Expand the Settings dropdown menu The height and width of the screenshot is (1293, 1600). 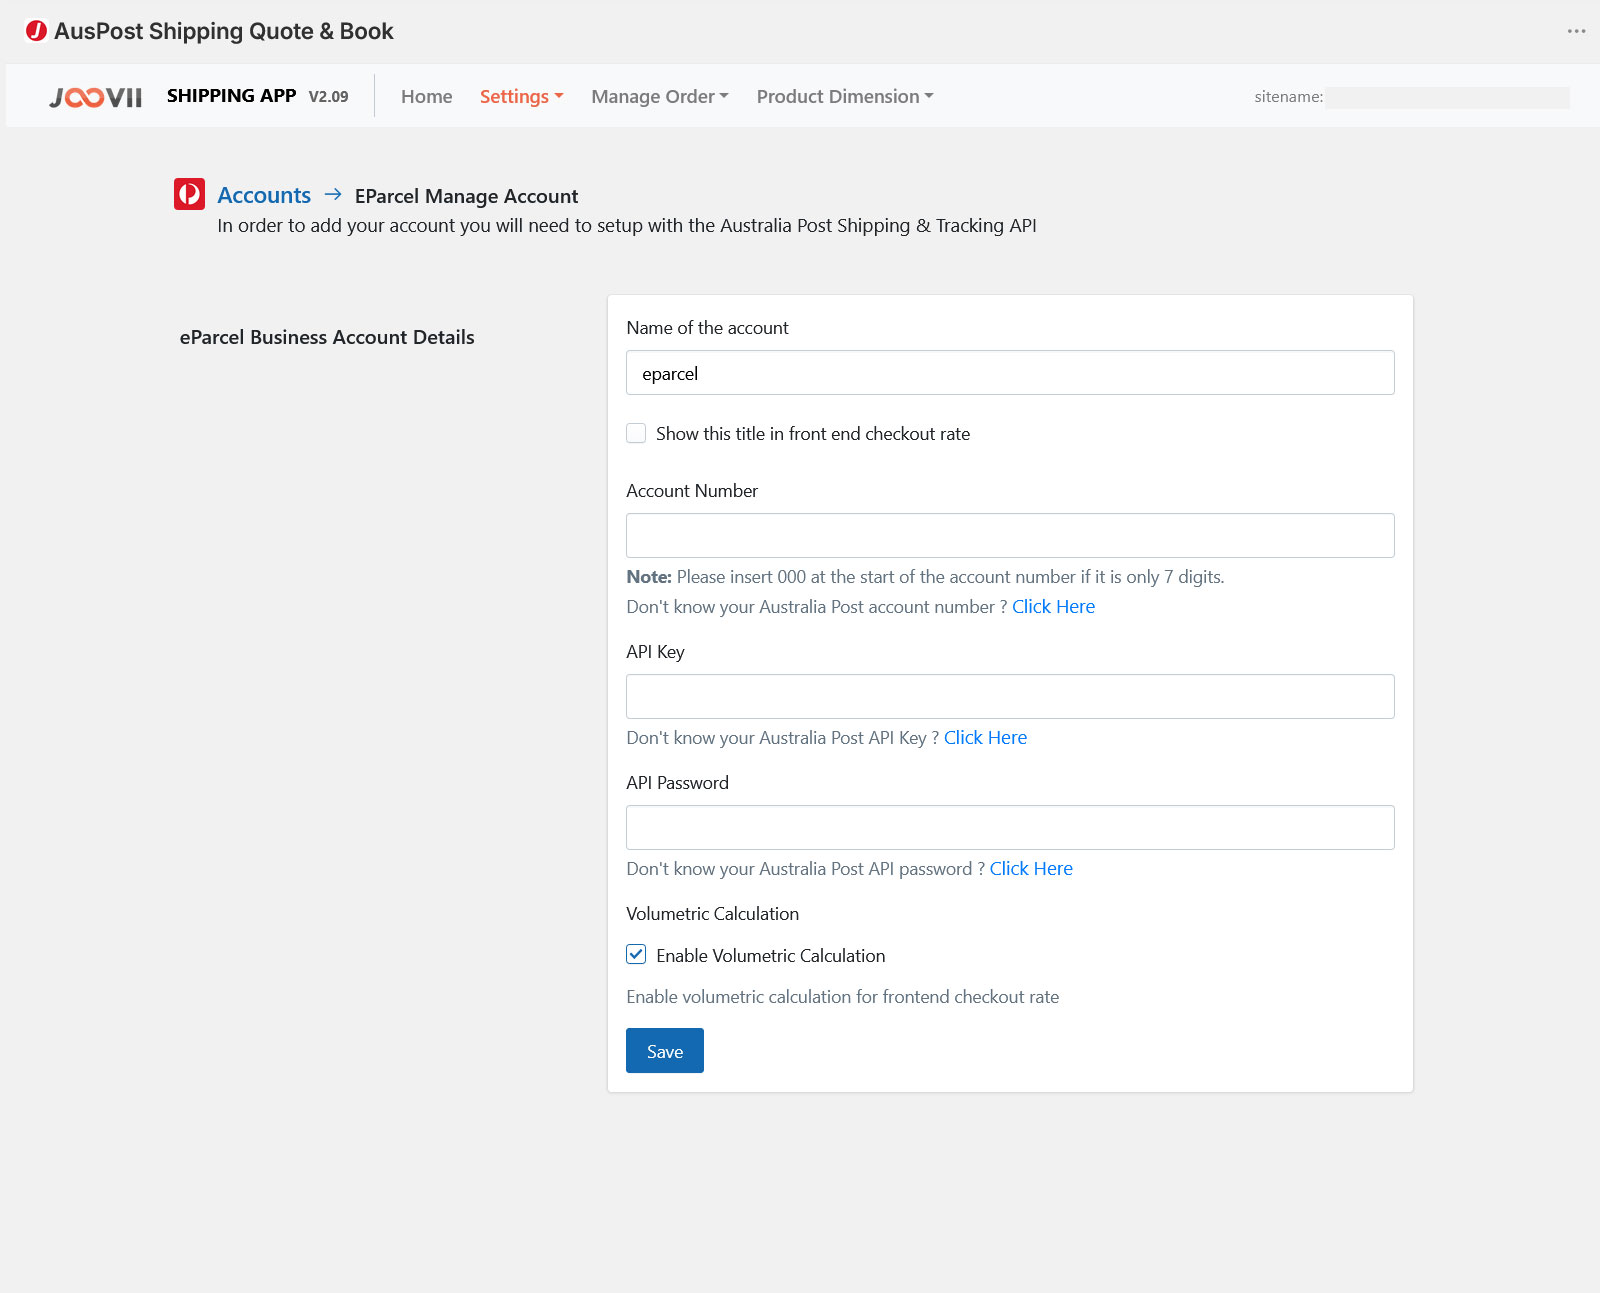(521, 96)
